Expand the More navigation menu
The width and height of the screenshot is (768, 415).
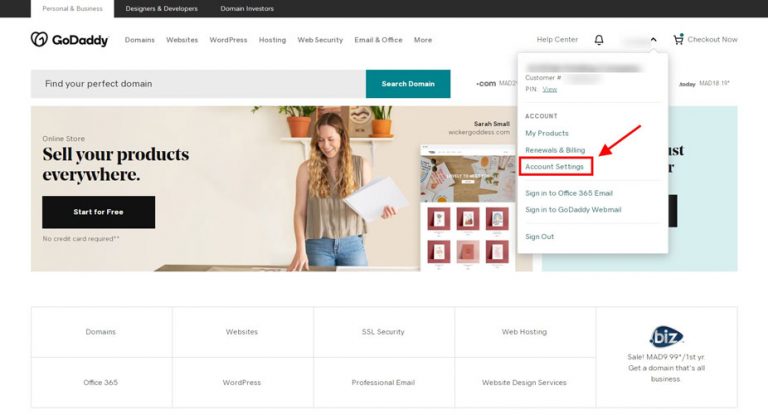point(423,40)
